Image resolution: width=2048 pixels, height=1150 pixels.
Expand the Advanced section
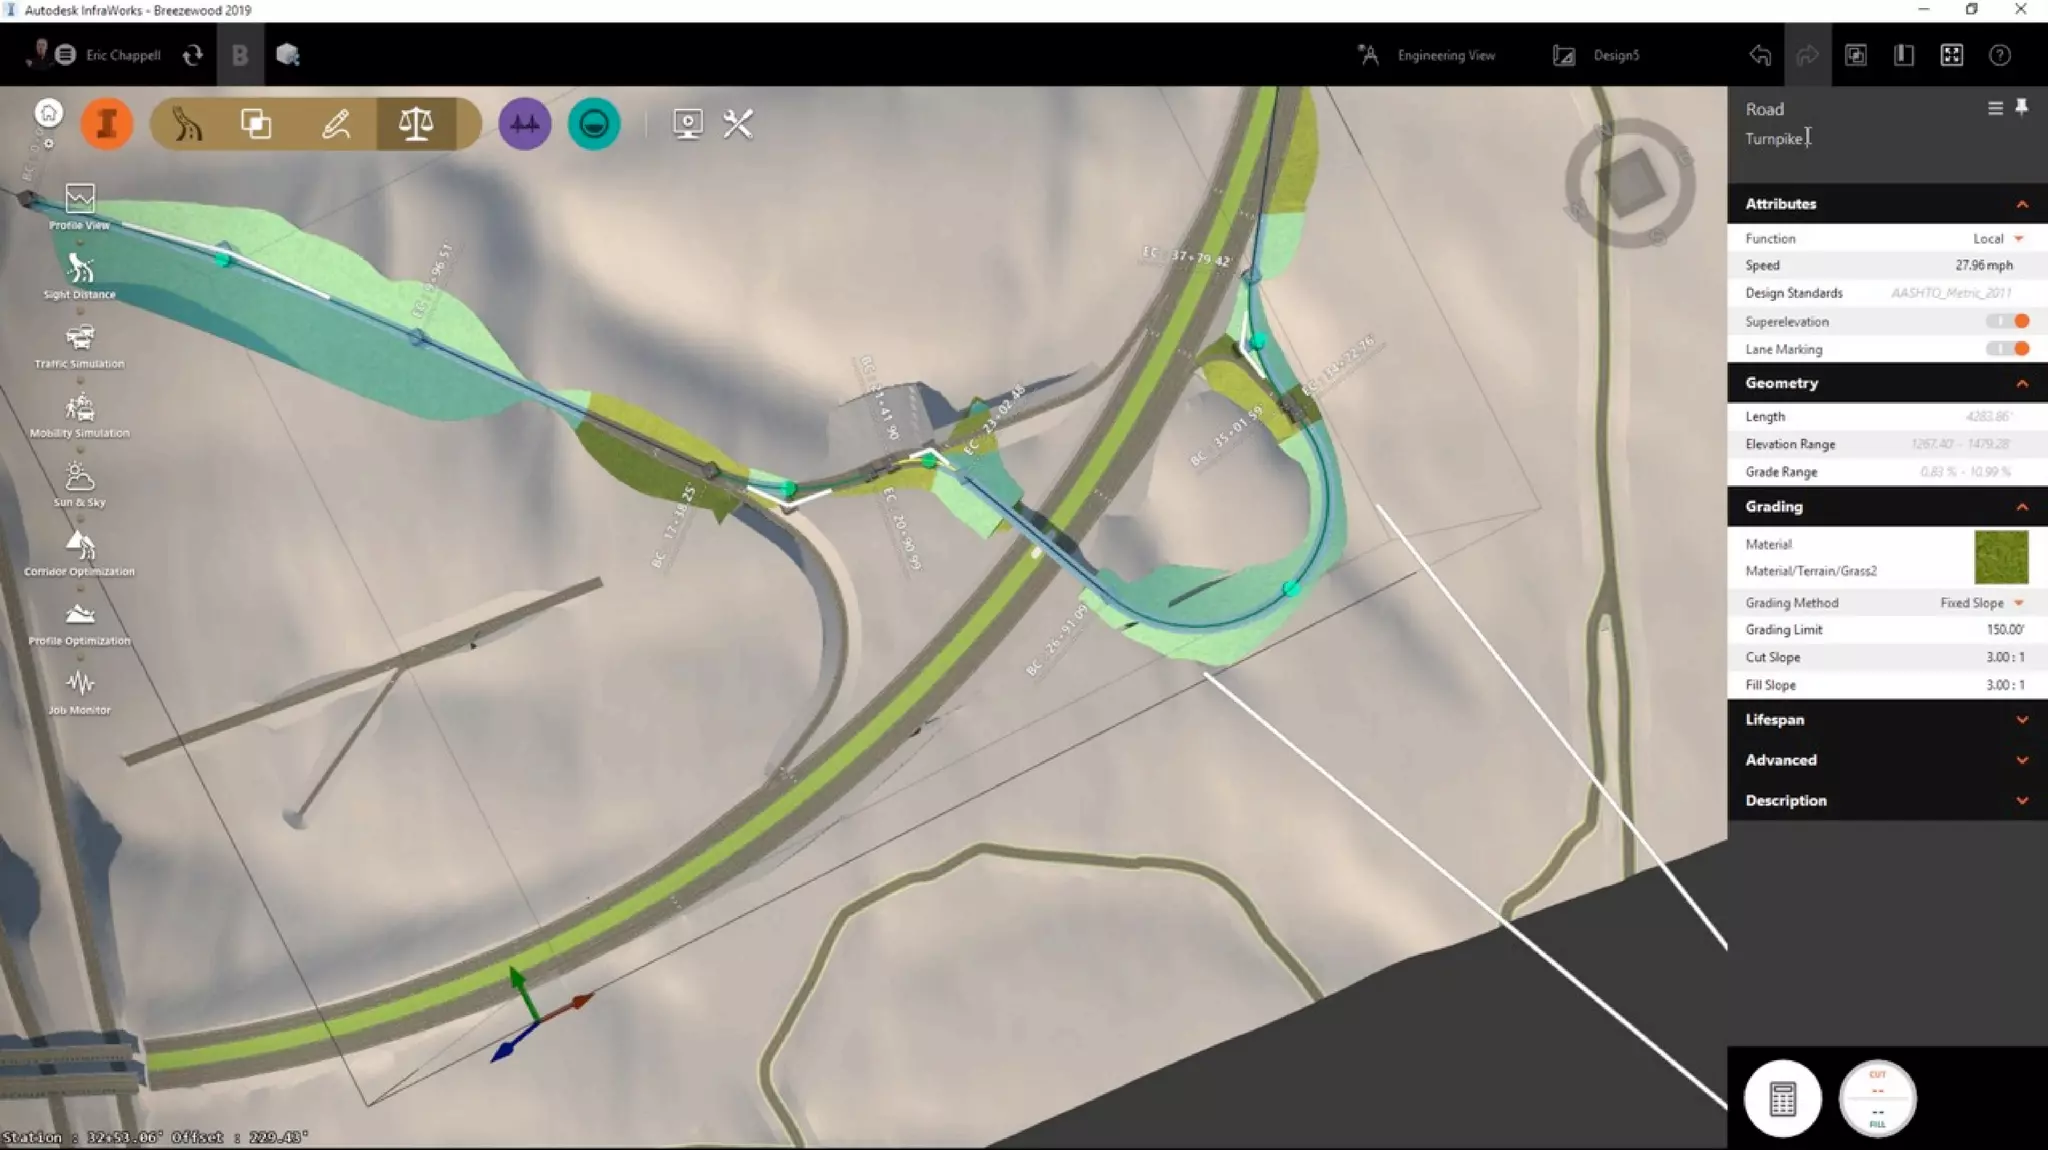(1886, 760)
